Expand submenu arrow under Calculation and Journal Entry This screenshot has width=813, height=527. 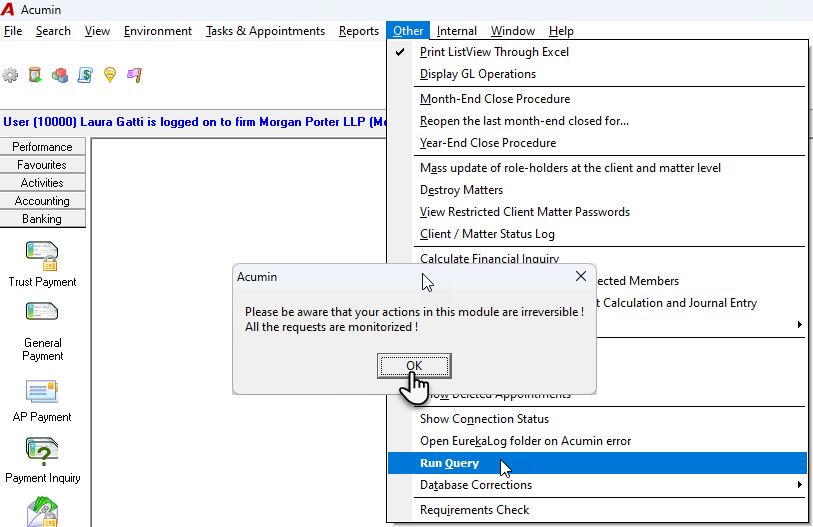coord(800,325)
